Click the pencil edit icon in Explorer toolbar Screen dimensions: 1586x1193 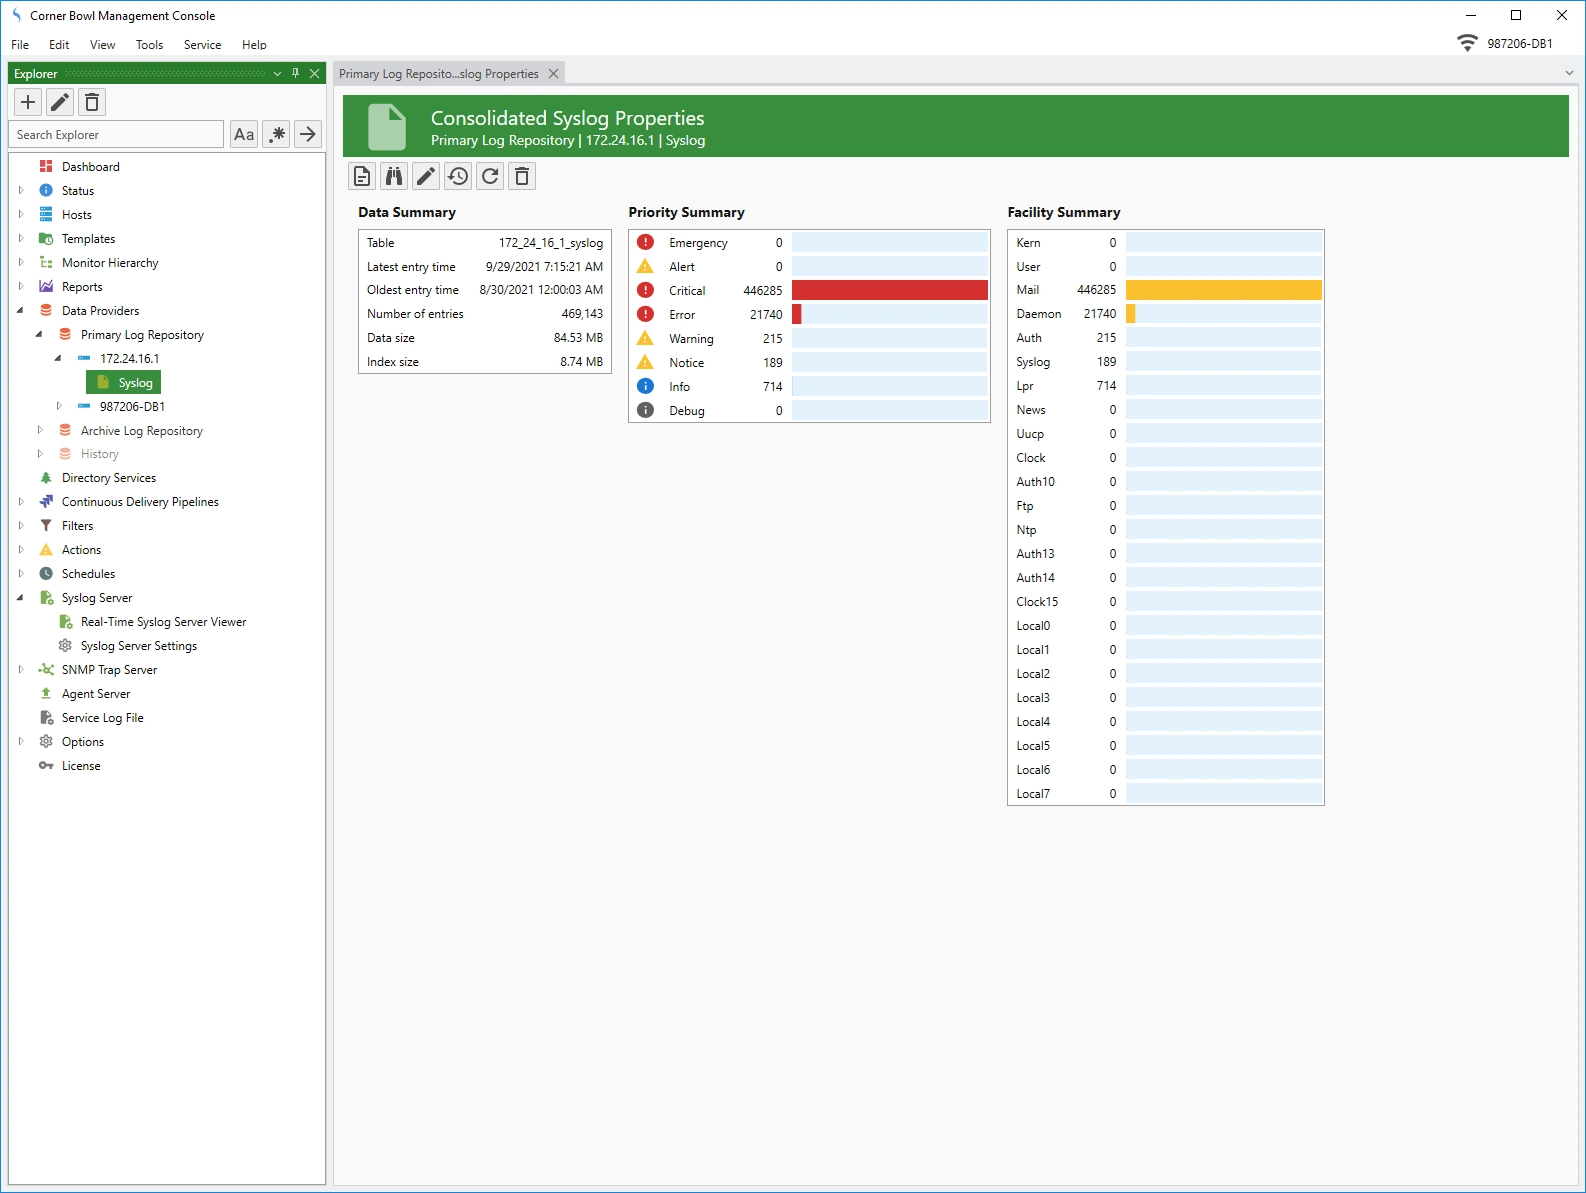tap(60, 102)
